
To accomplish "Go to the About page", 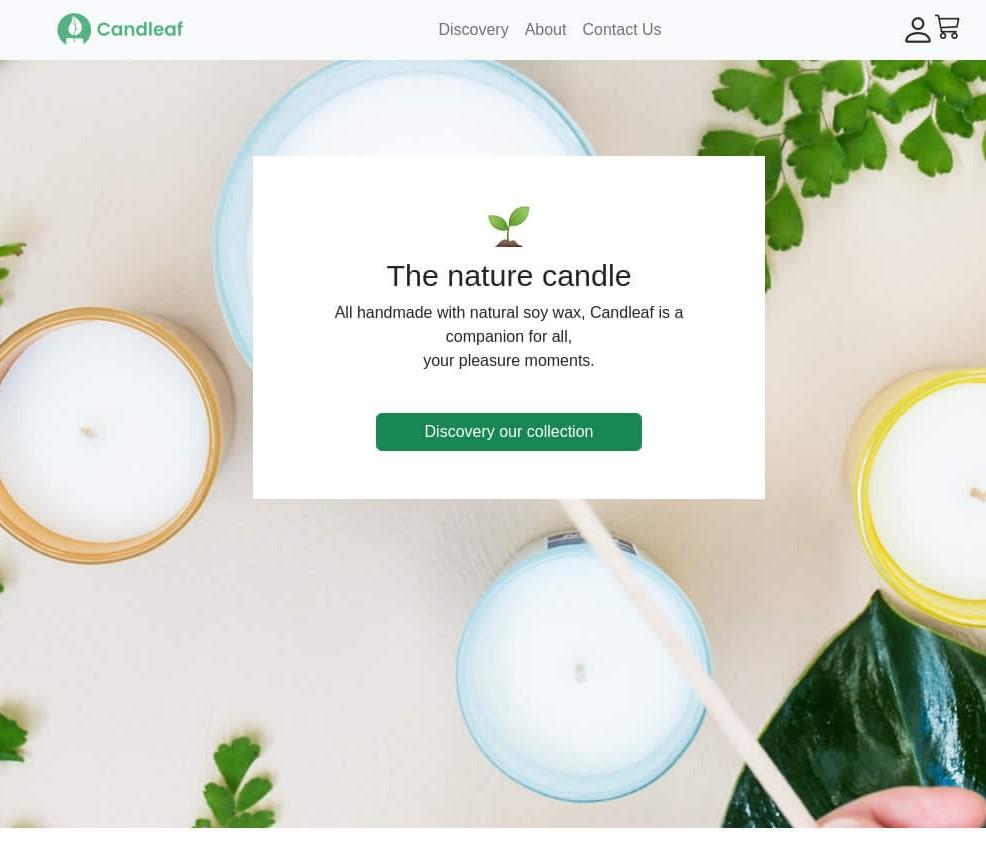I will pyautogui.click(x=545, y=30).
